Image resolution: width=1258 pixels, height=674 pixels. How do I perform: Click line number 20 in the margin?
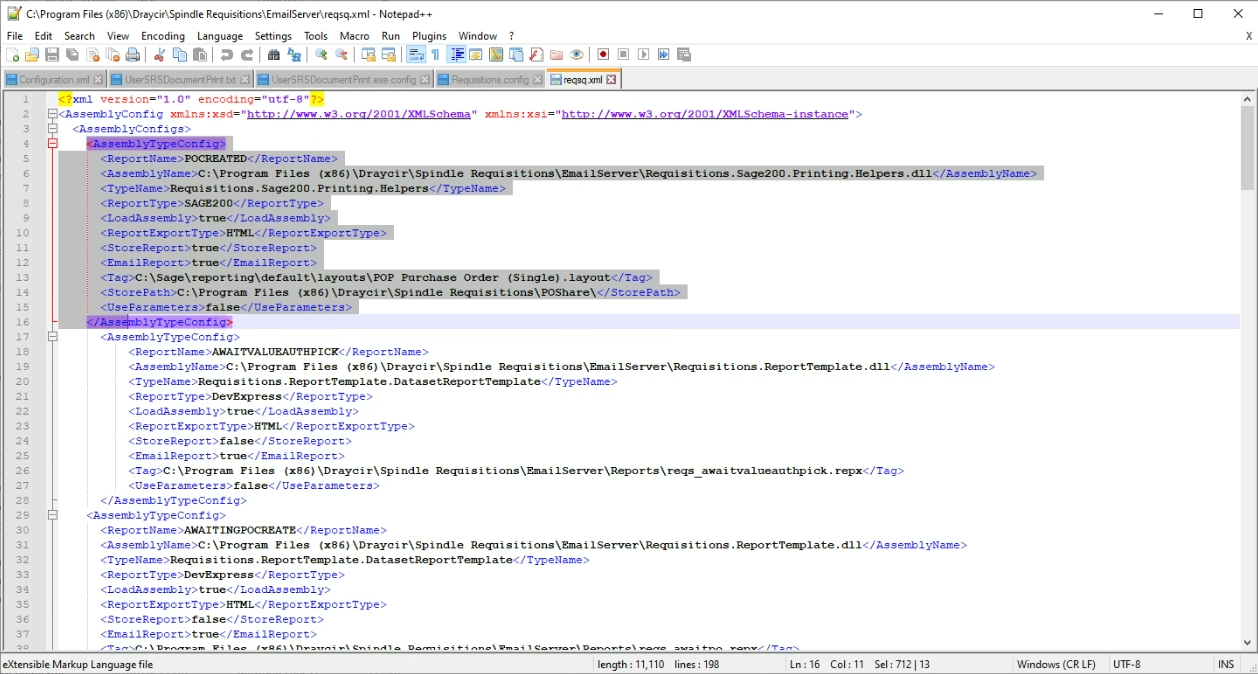point(23,382)
